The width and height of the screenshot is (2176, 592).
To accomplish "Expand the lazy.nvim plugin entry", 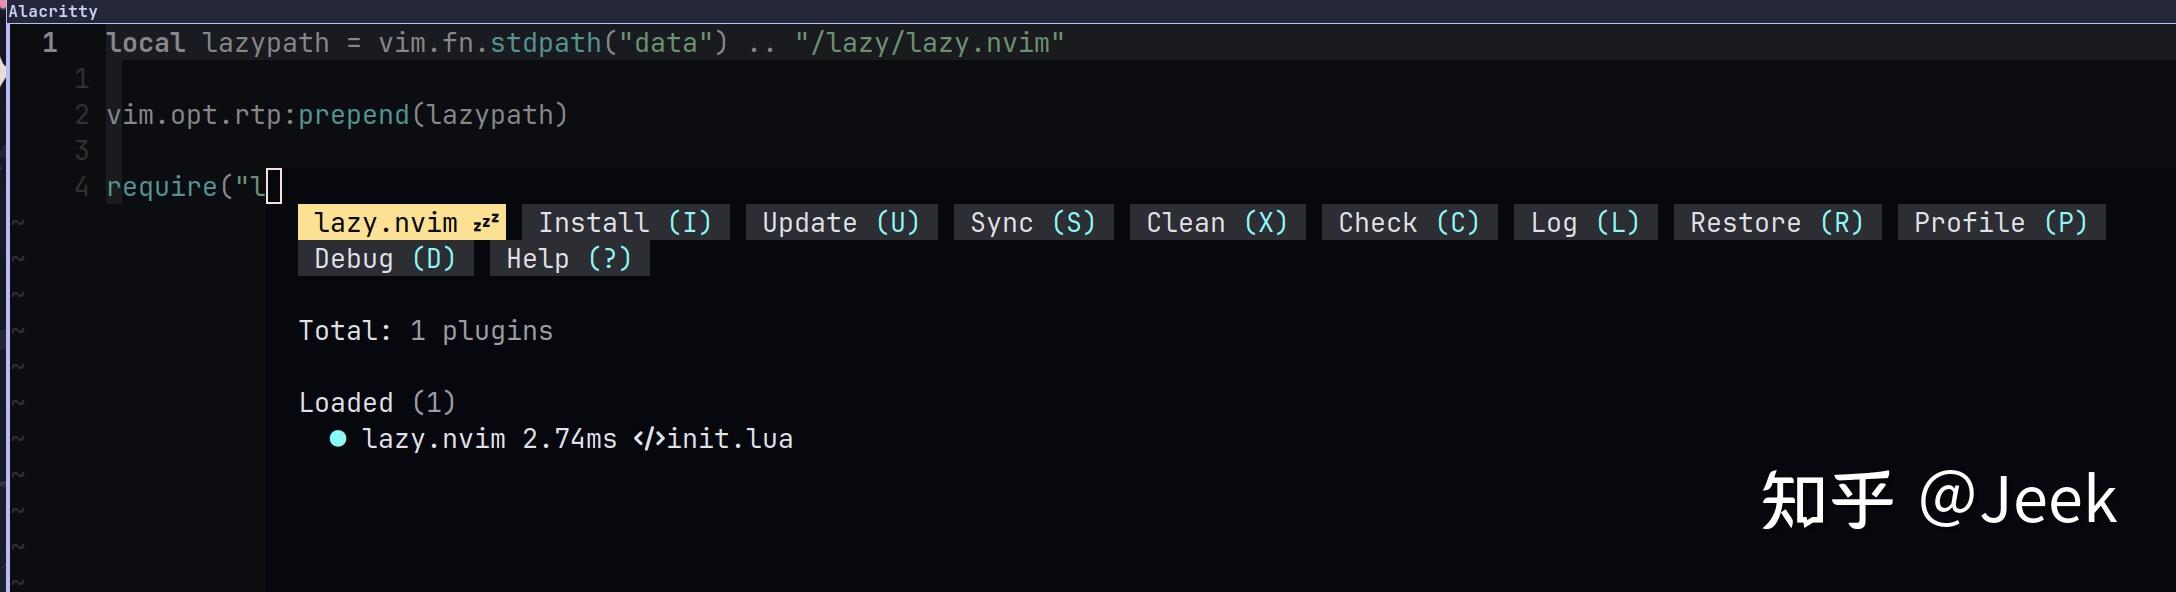I will coord(434,439).
